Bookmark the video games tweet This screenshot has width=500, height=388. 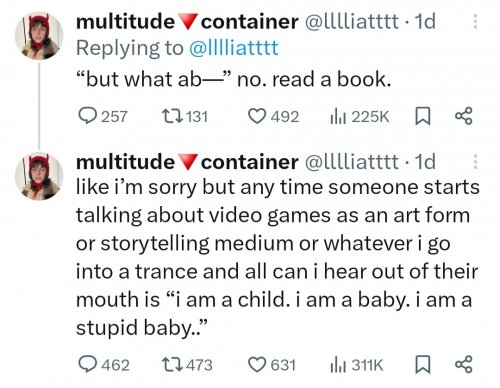(x=422, y=364)
